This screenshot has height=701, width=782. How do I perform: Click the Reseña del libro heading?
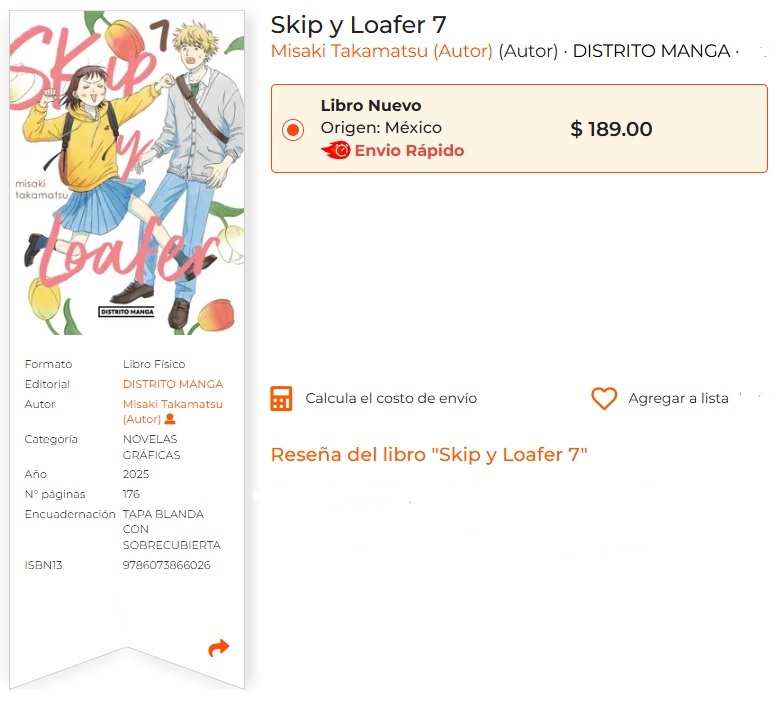pos(429,454)
